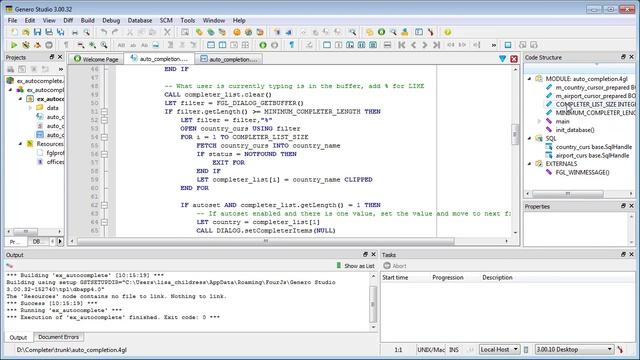
Task: Collapse the MODULE: auto_completion.4gl node
Action: pyautogui.click(x=530, y=79)
